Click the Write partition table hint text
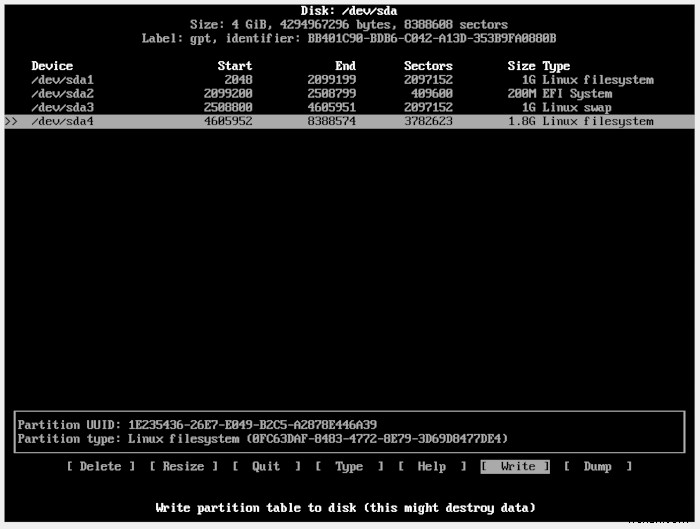 (346, 508)
